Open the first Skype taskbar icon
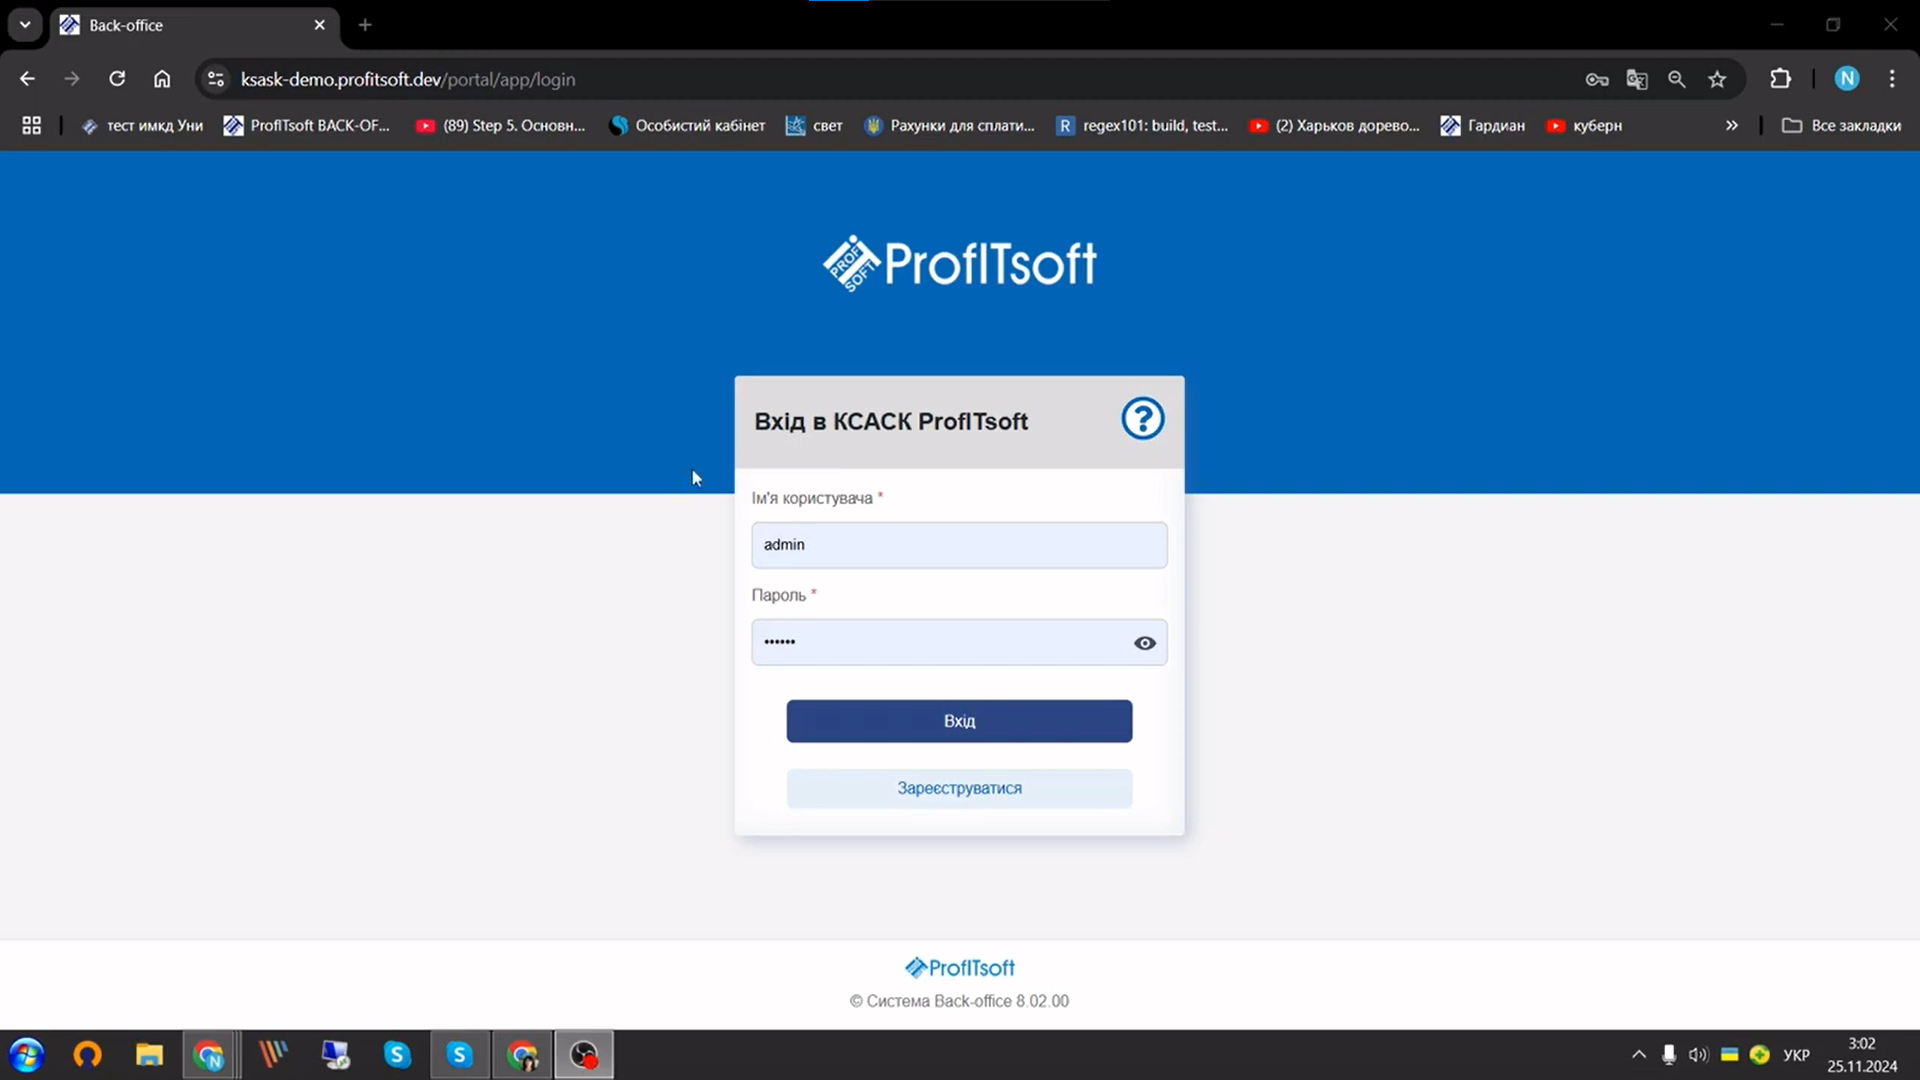The width and height of the screenshot is (1920, 1080). coord(397,1055)
